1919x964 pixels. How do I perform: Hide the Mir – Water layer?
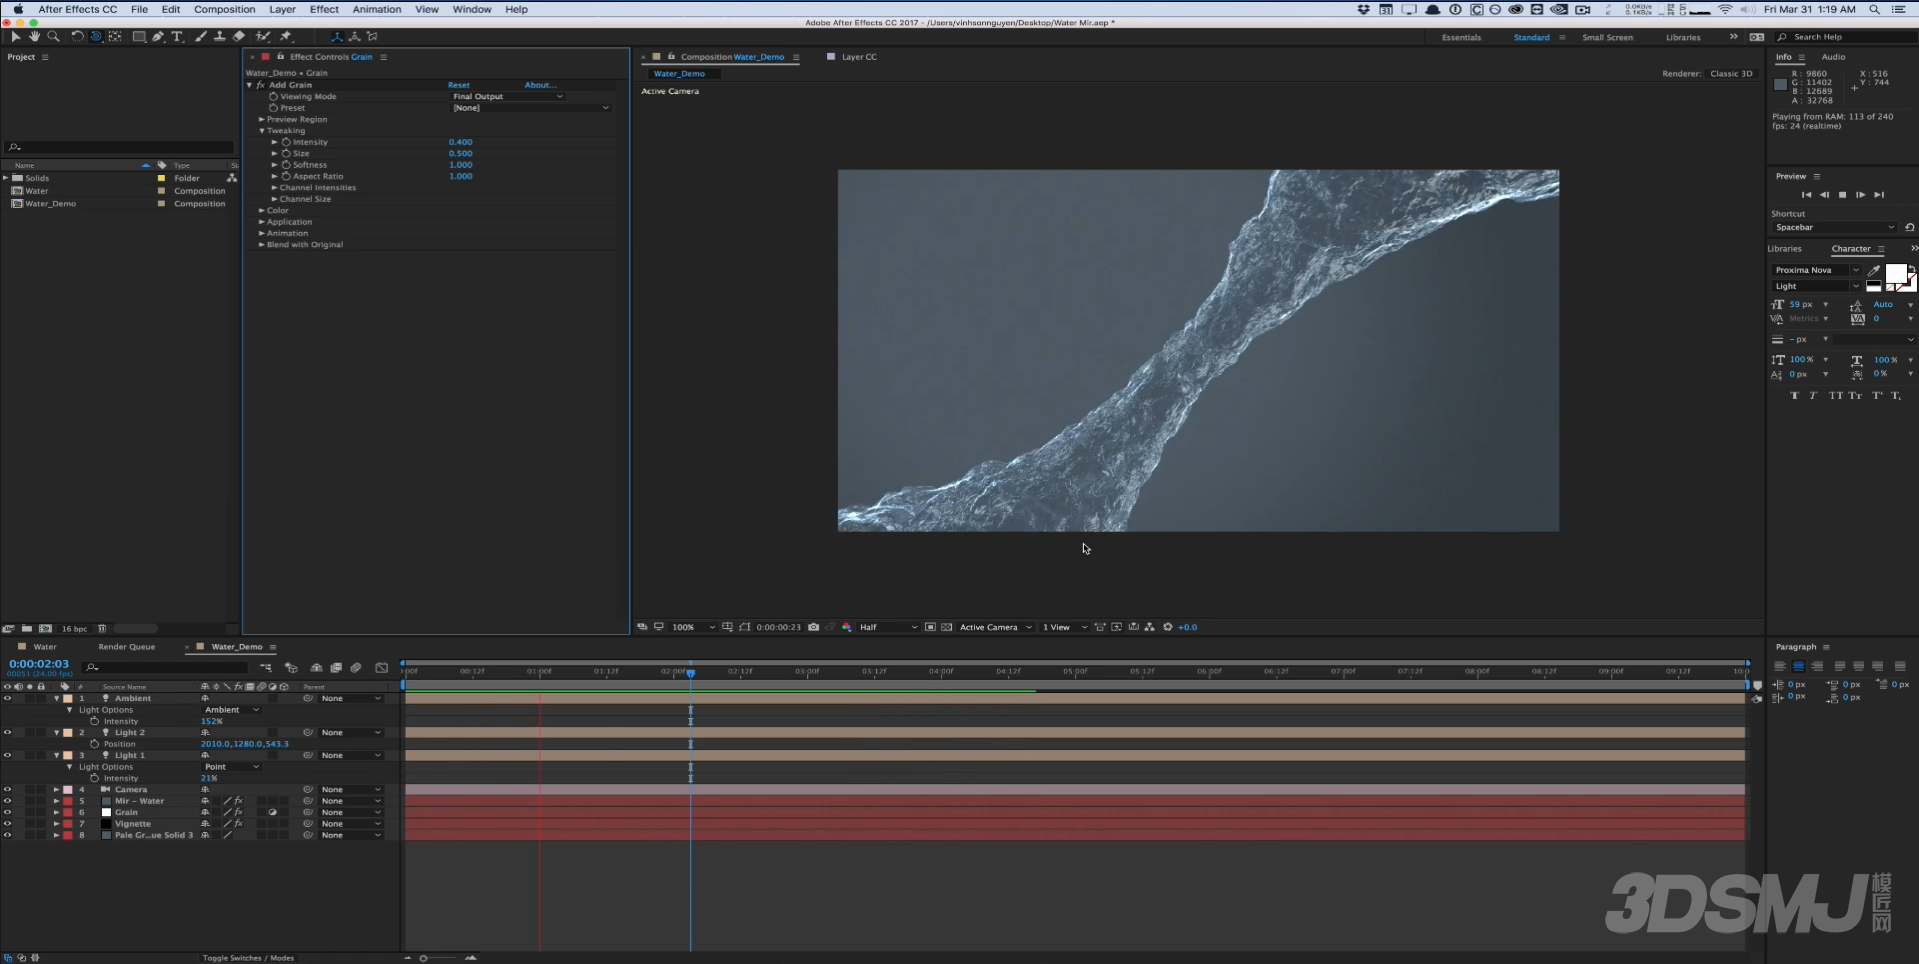coord(7,801)
